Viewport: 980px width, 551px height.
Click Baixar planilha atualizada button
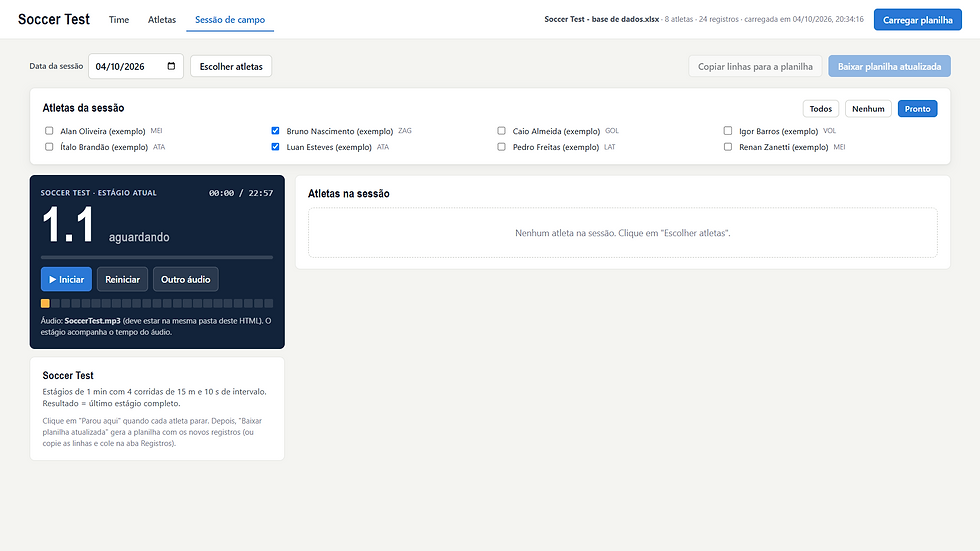(x=889, y=66)
